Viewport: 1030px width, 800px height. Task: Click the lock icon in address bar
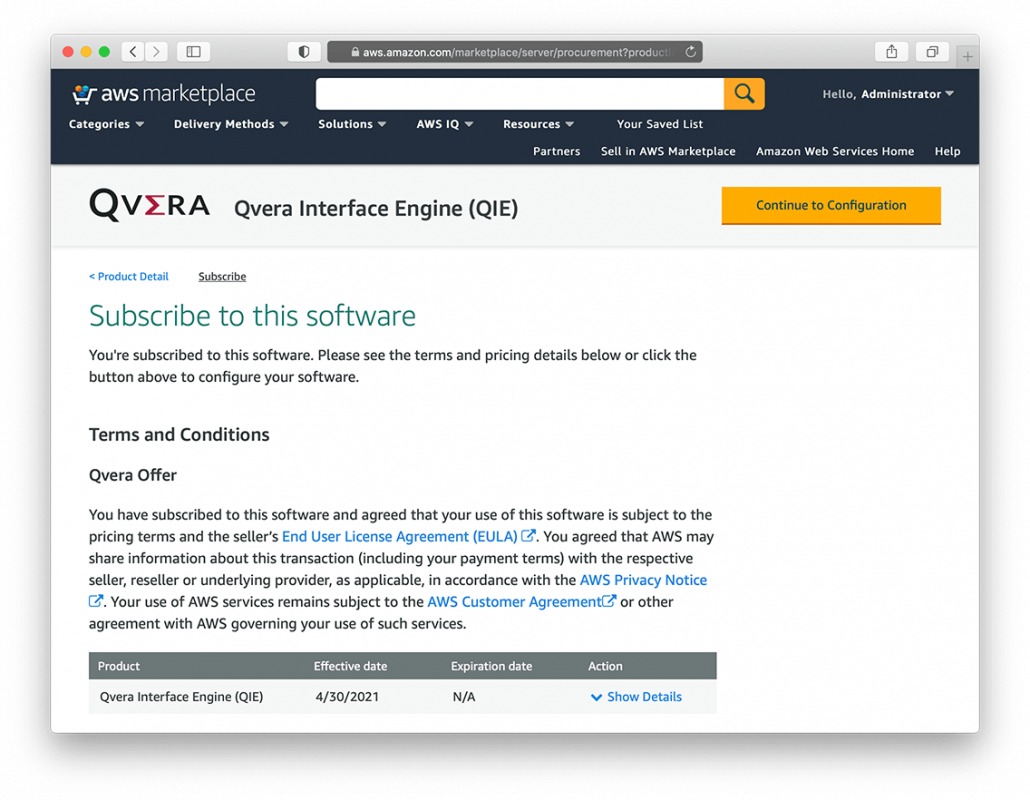[355, 52]
